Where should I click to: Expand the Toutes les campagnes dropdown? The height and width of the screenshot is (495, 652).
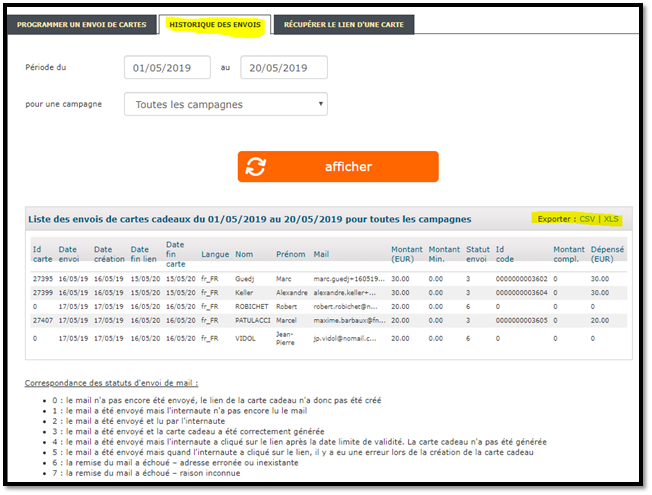click(226, 104)
